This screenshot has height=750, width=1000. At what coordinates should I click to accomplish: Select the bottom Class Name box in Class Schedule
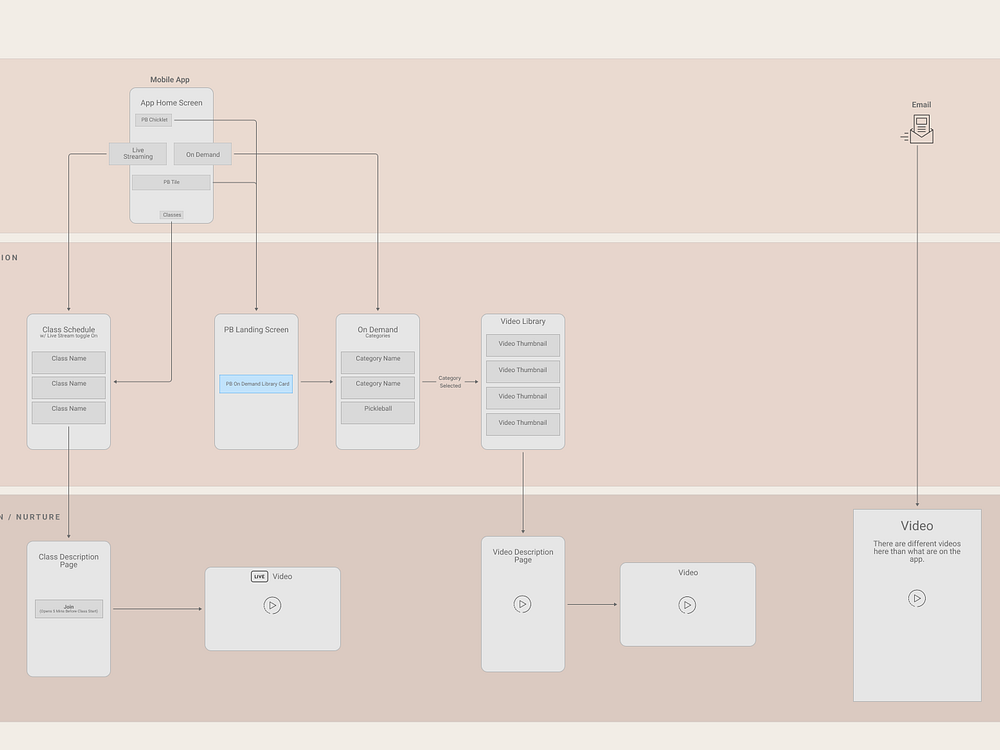(x=69, y=413)
